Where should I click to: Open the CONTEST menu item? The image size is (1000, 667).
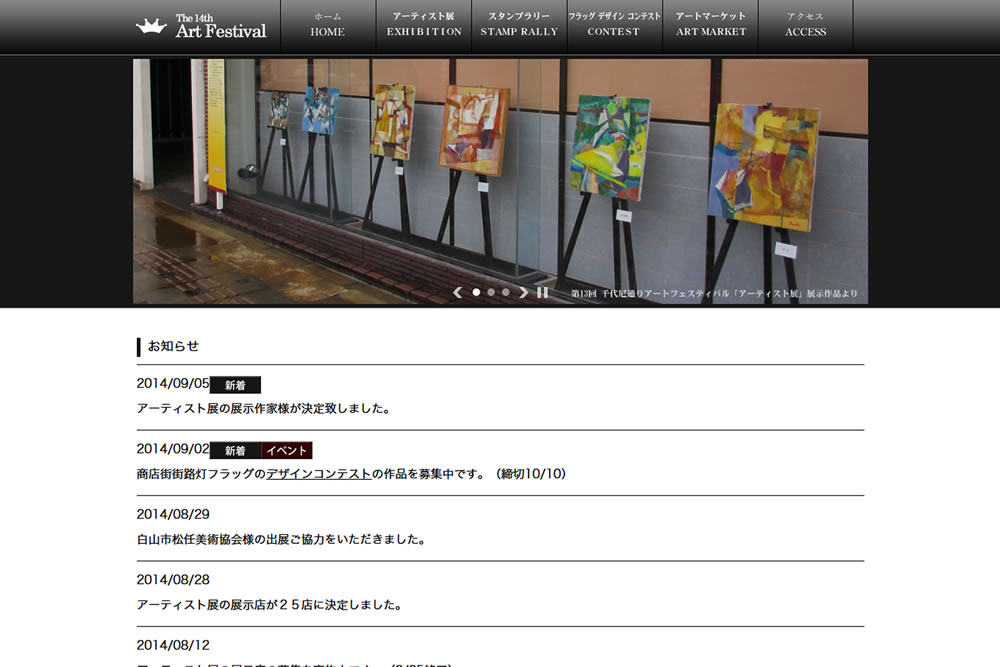point(614,26)
